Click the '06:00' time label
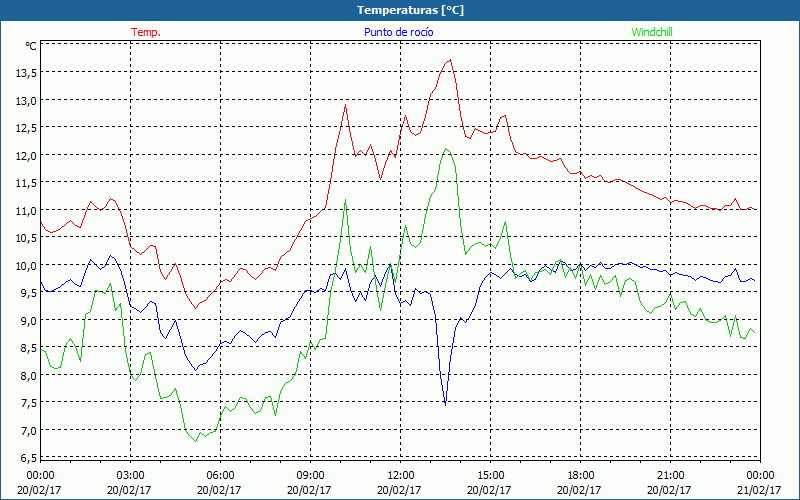Screen dimensions: 800x500 [220, 476]
